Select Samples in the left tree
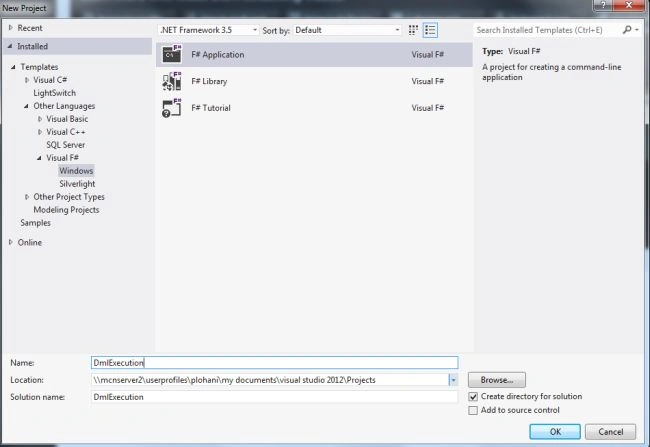Screen dimensions: 650x447 [36, 223]
